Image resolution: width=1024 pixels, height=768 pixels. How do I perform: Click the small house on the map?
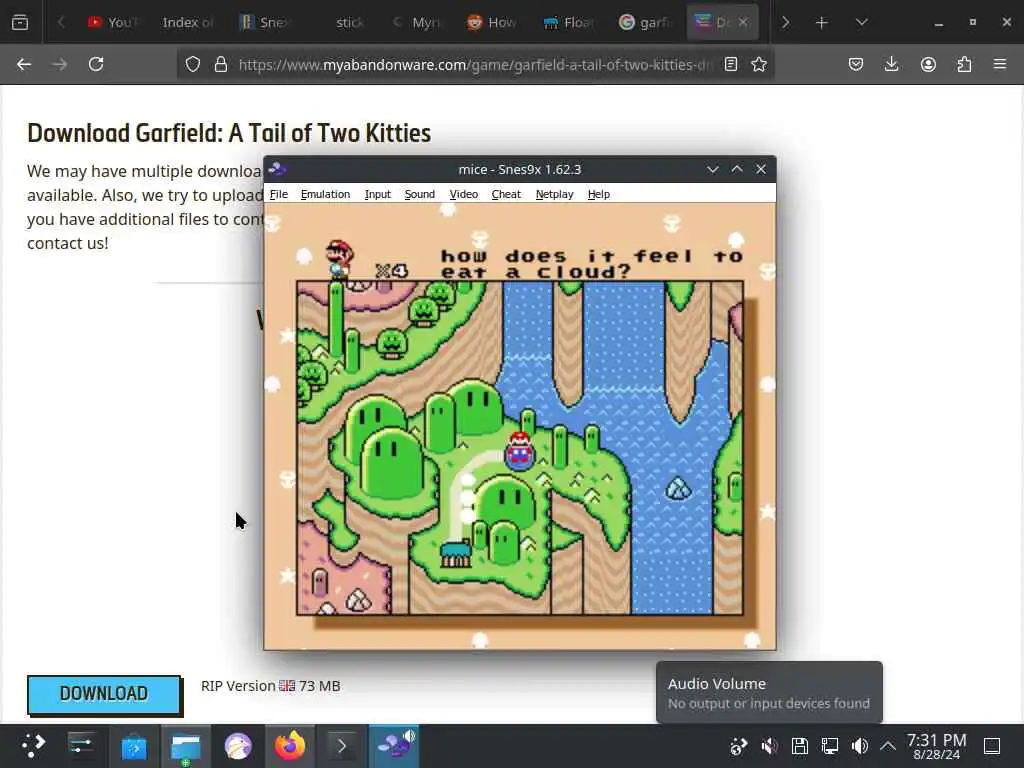pyautogui.click(x=456, y=554)
